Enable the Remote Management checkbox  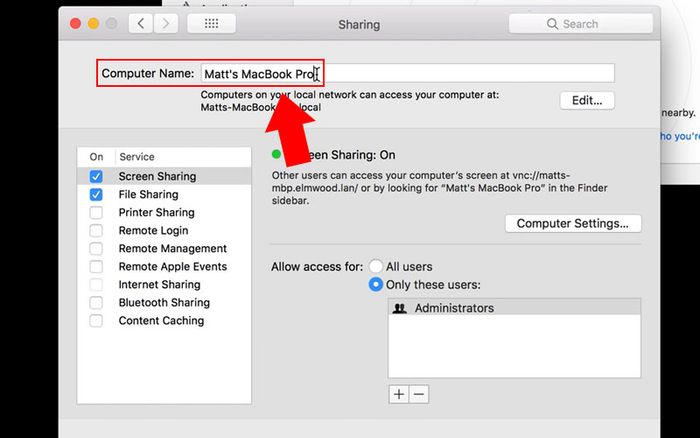(96, 248)
